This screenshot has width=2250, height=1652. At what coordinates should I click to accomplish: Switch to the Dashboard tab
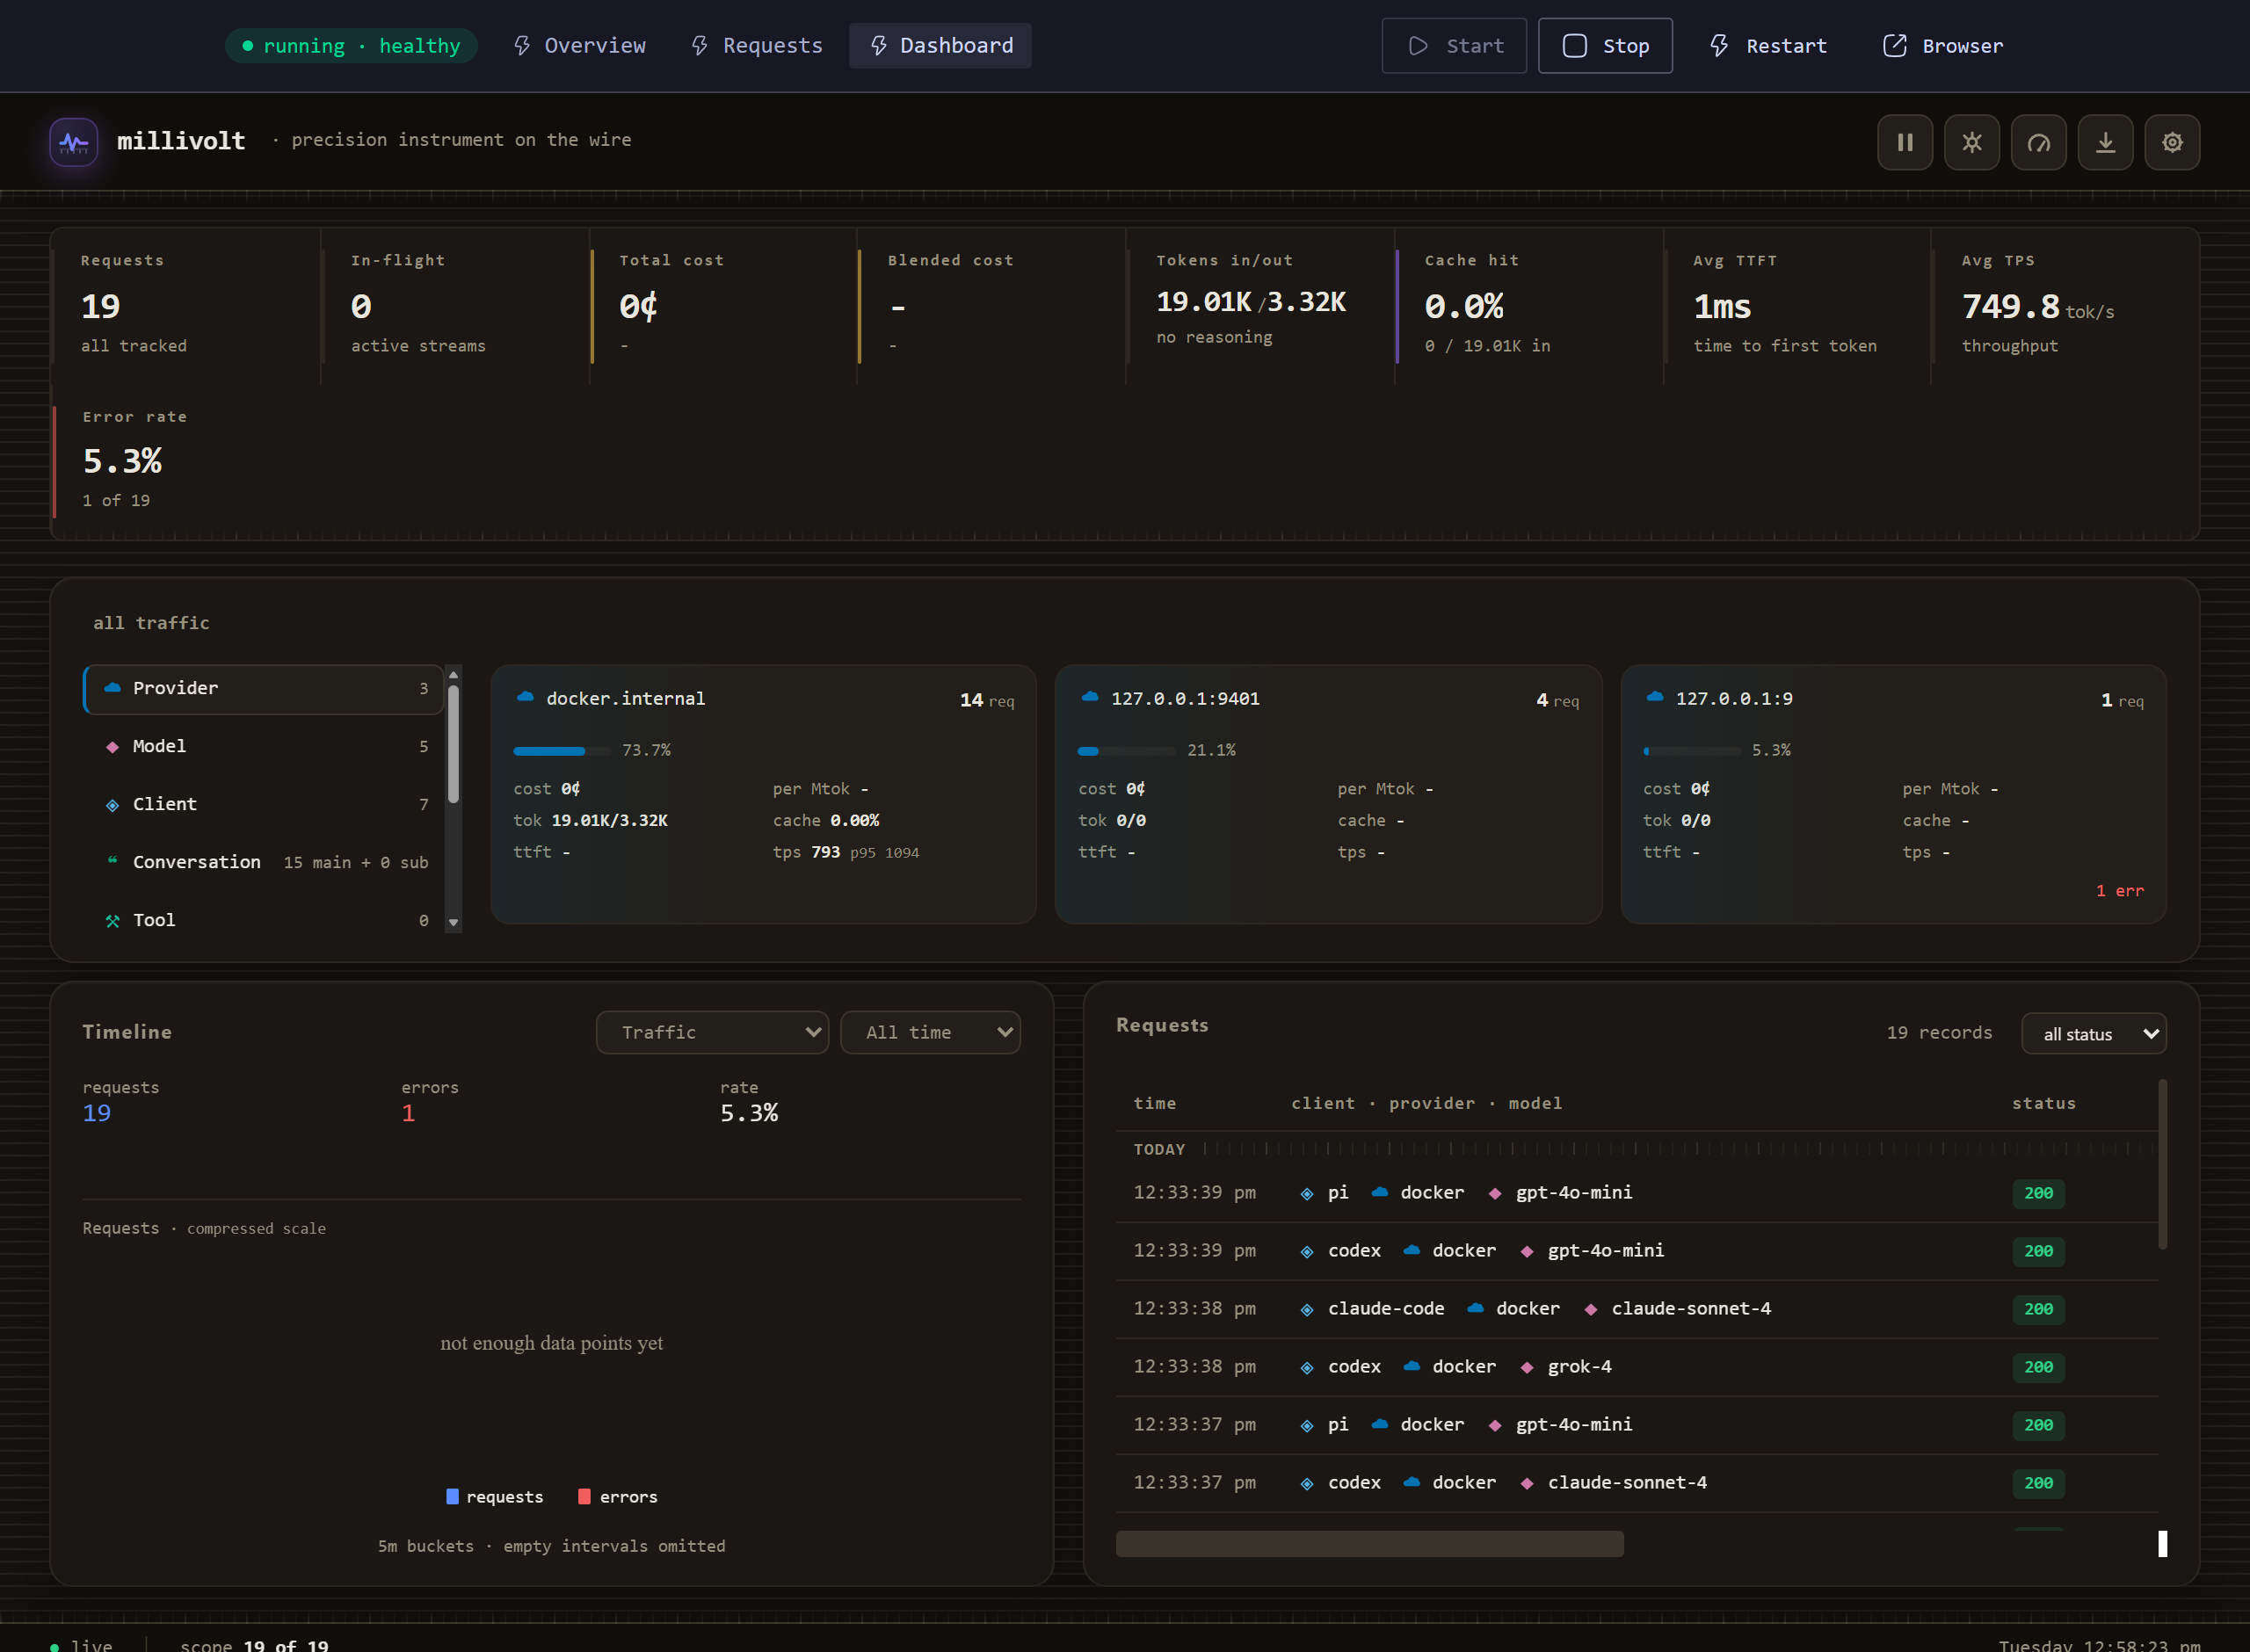[x=940, y=46]
